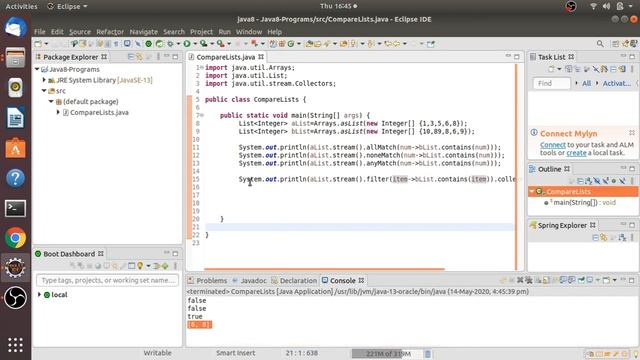The width and height of the screenshot is (640, 360).
Task: Open Chrome from the Ubuntu dock
Action: (x=15, y=238)
